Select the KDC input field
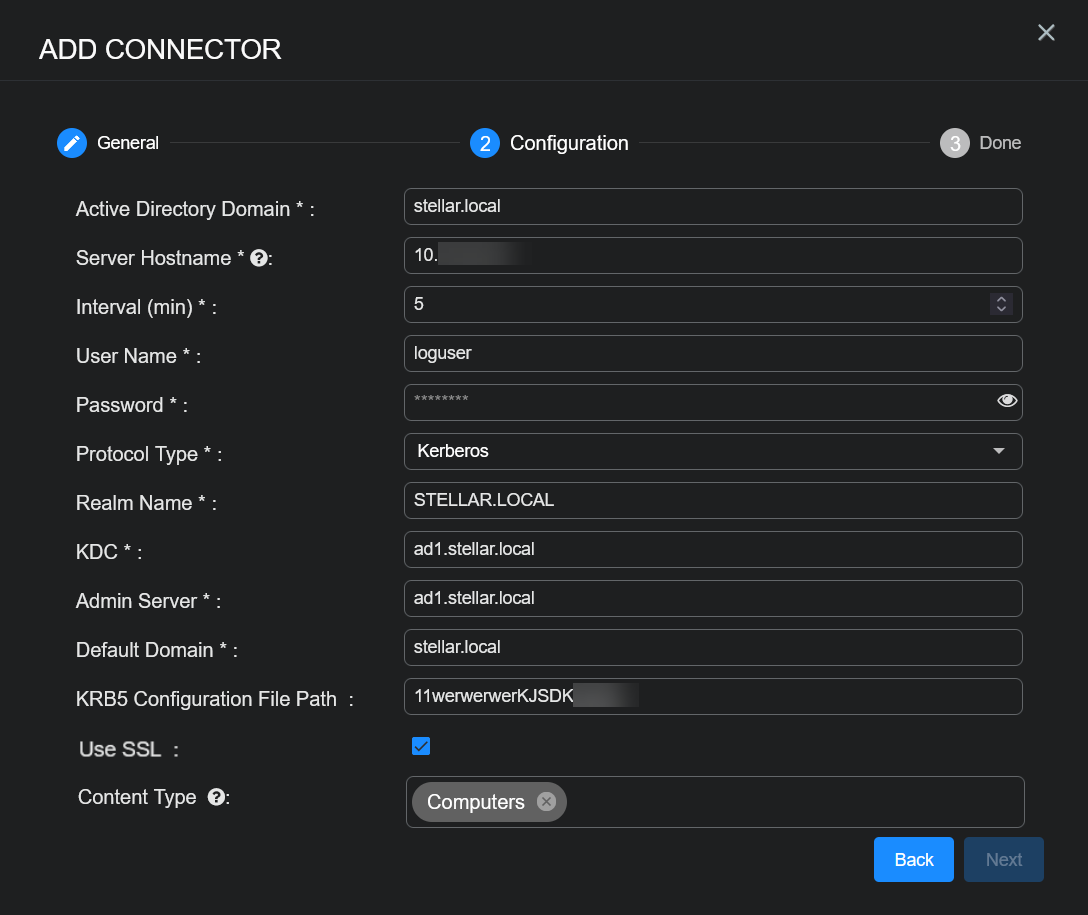Viewport: 1088px width, 915px height. [713, 549]
